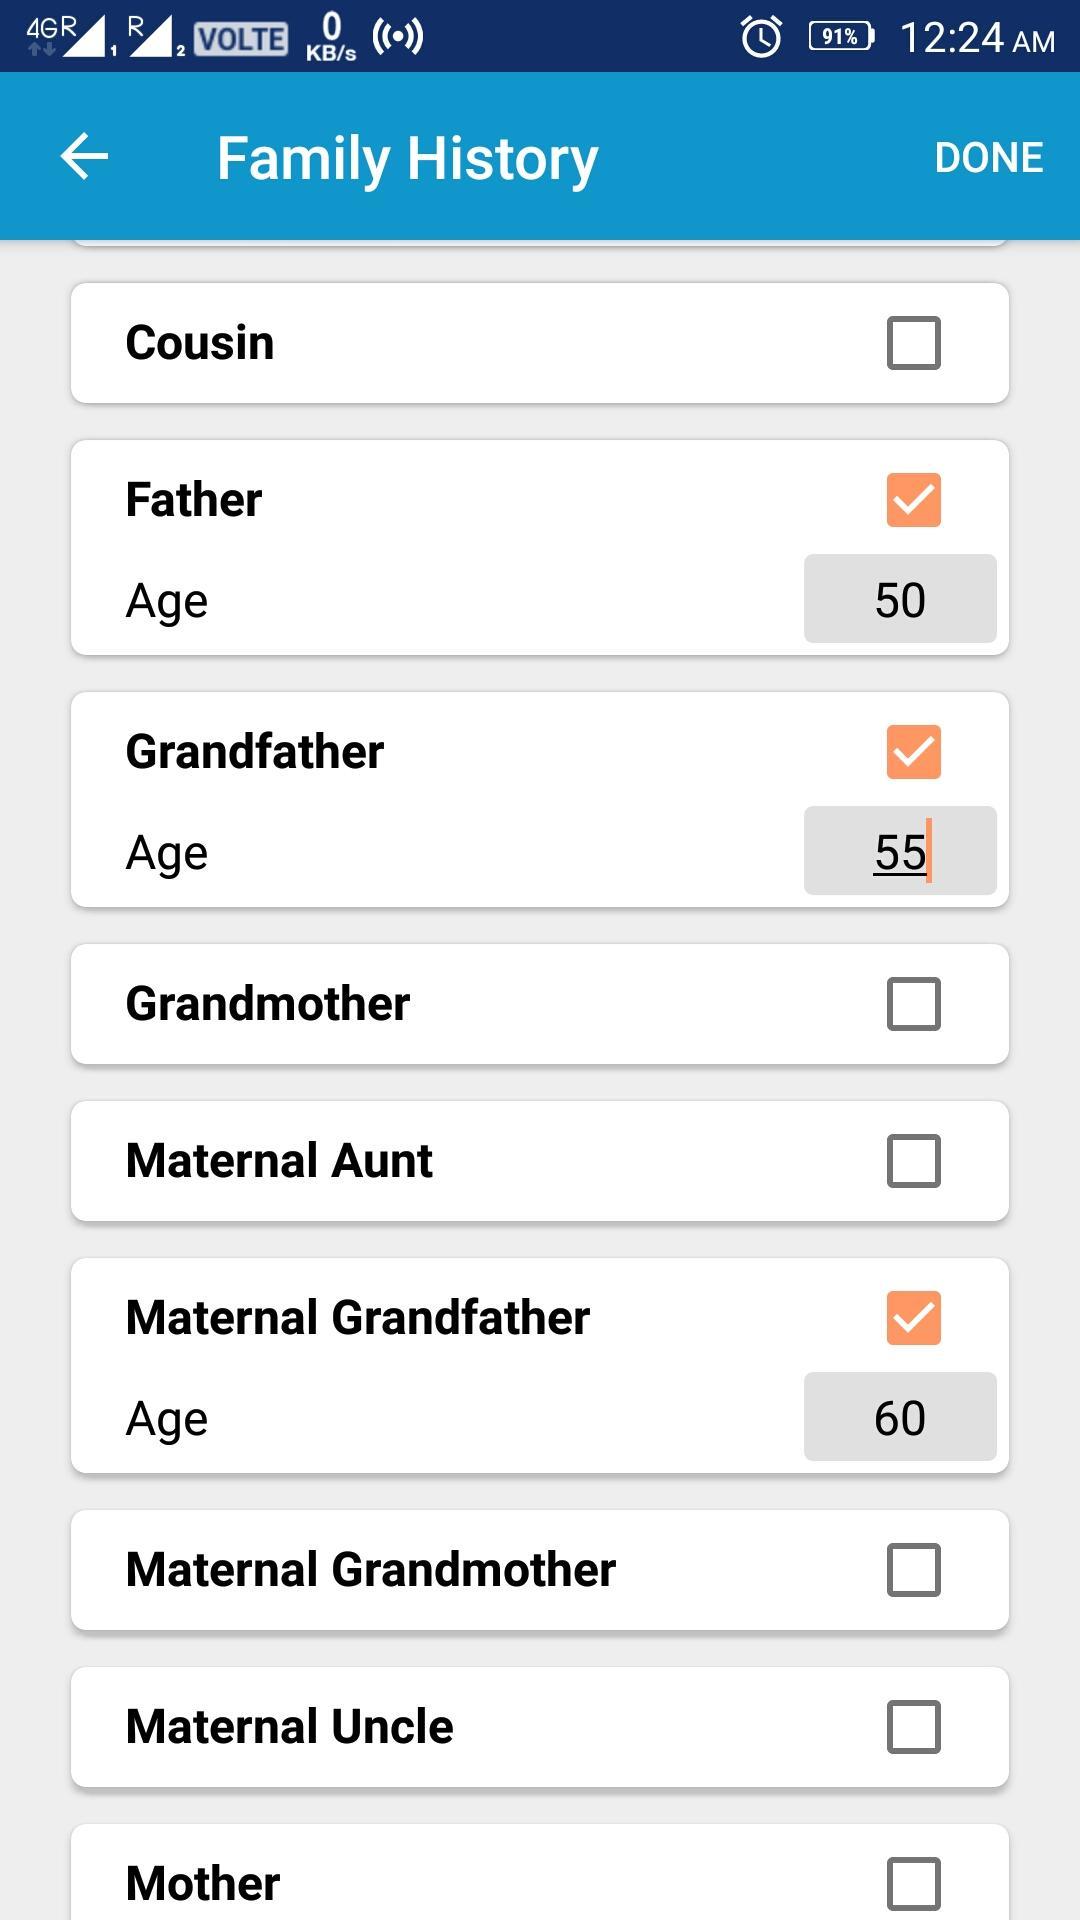1080x1920 pixels.
Task: Uncheck the Grandfather checkbox
Action: (914, 752)
